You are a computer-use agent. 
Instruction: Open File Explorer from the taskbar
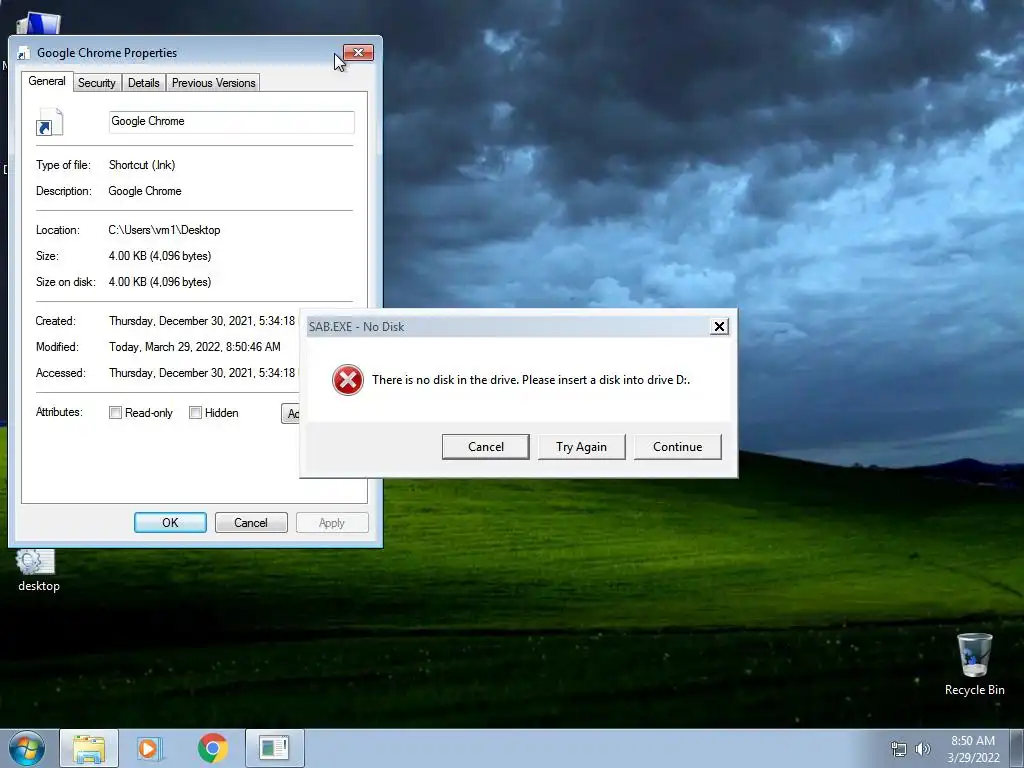pyautogui.click(x=89, y=748)
